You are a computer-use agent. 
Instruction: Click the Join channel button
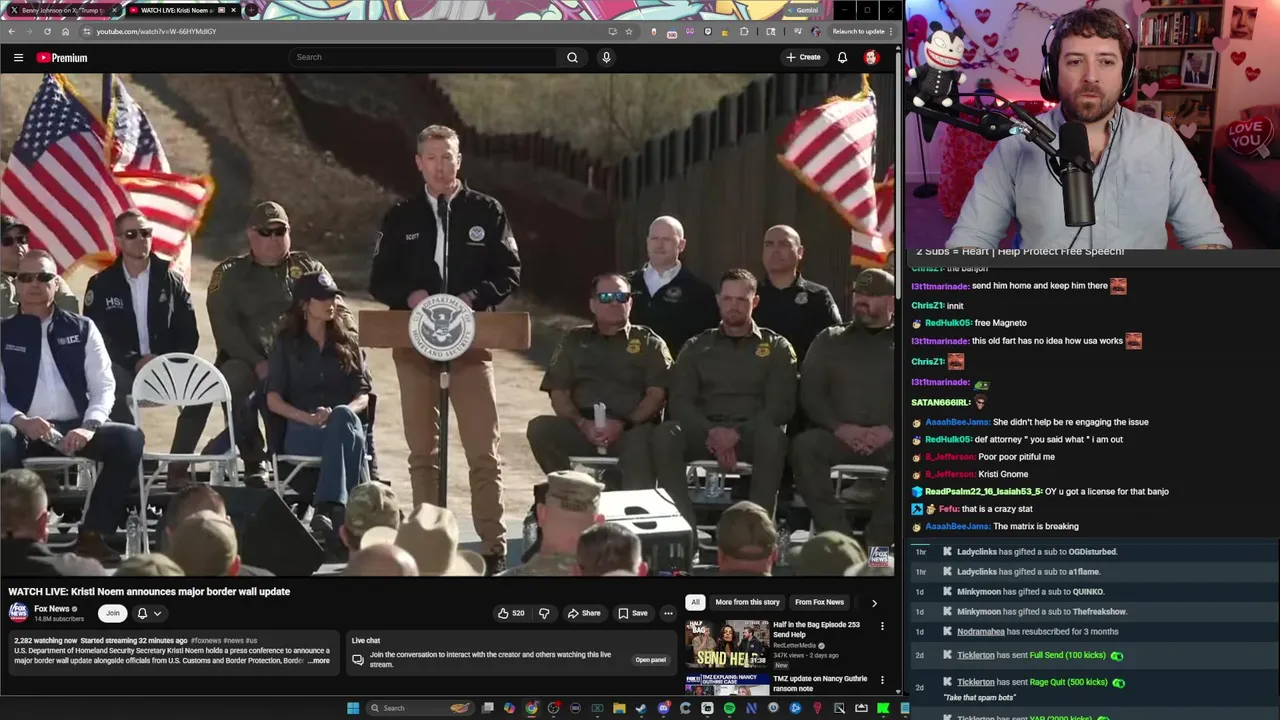[113, 613]
